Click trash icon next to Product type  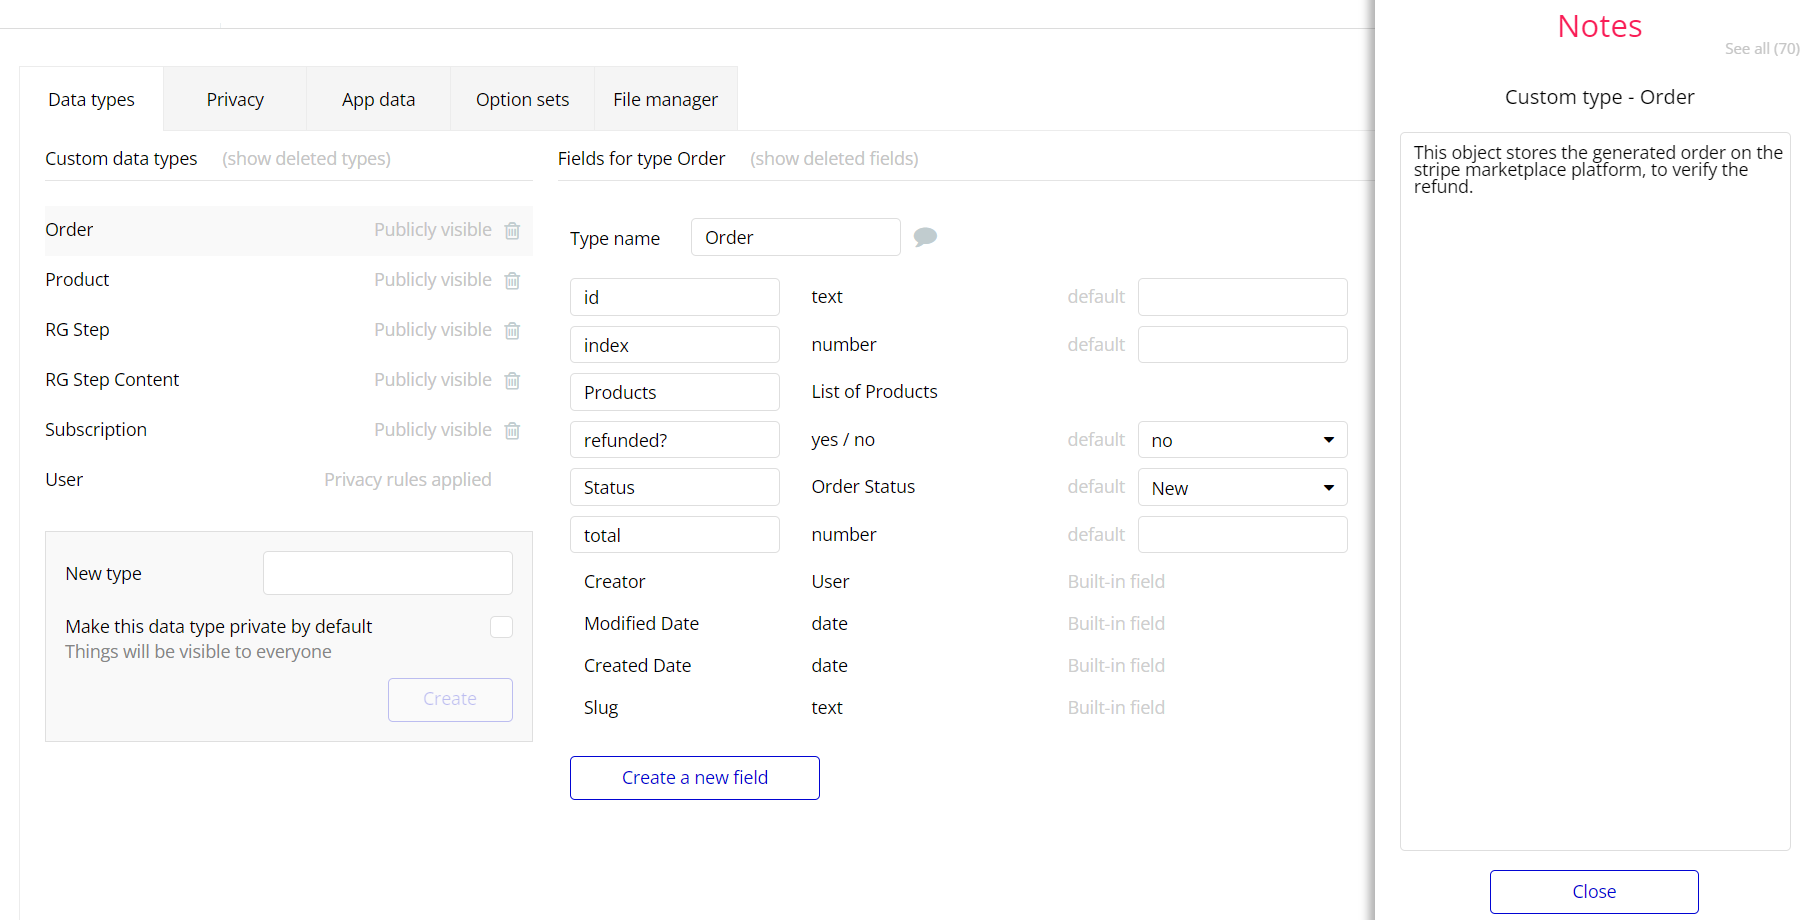pos(512,281)
